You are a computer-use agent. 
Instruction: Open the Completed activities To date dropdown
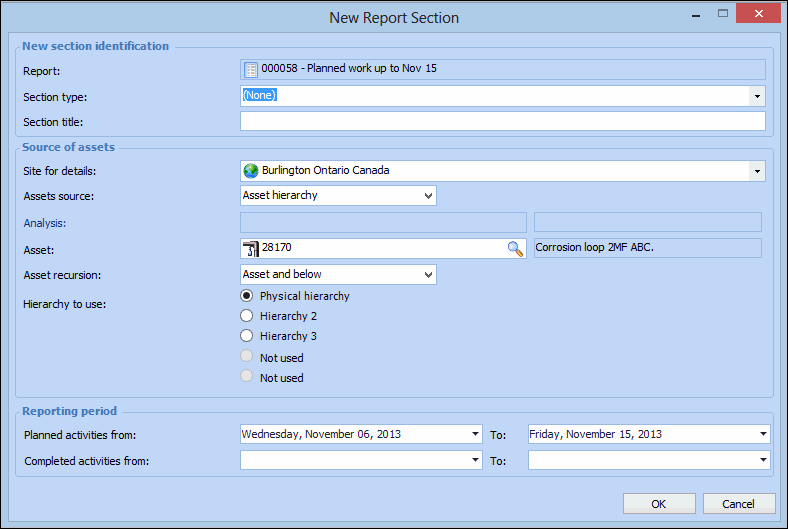pos(763,460)
